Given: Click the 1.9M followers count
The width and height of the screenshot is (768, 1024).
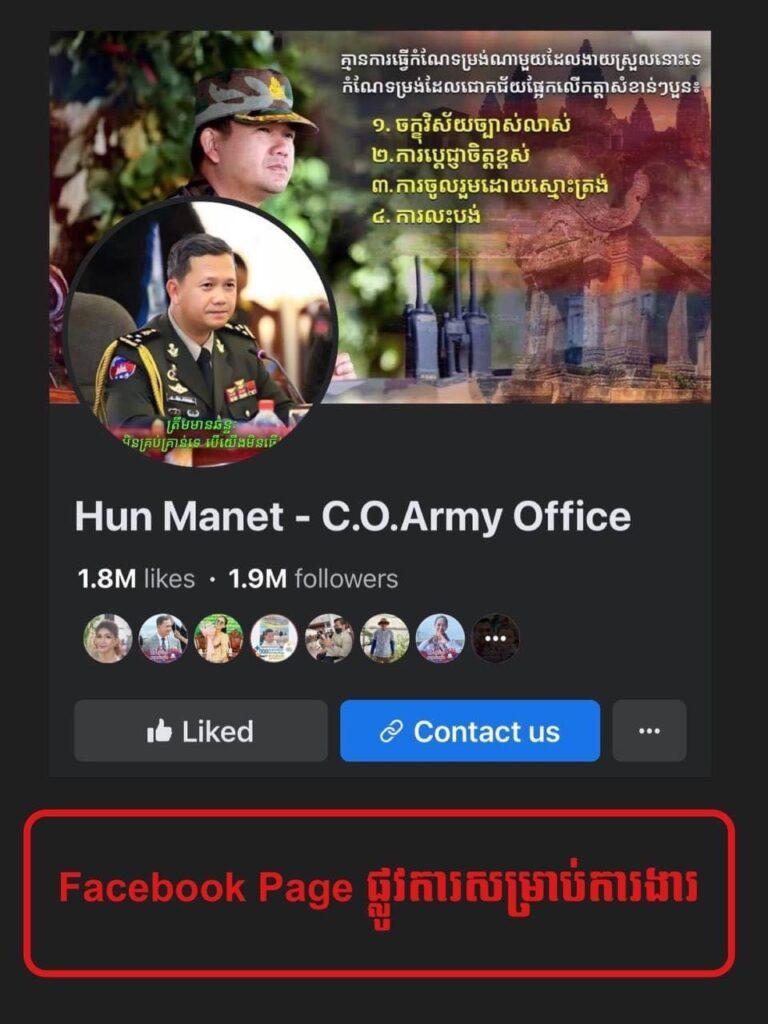Looking at the screenshot, I should (313, 579).
